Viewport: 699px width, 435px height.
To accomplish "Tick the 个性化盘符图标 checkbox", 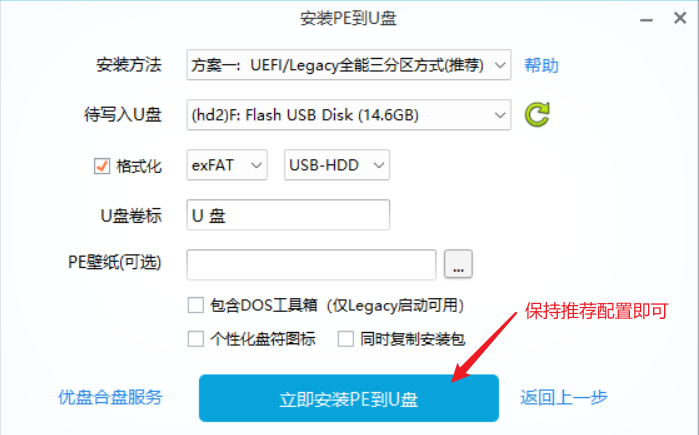I will (x=196, y=339).
